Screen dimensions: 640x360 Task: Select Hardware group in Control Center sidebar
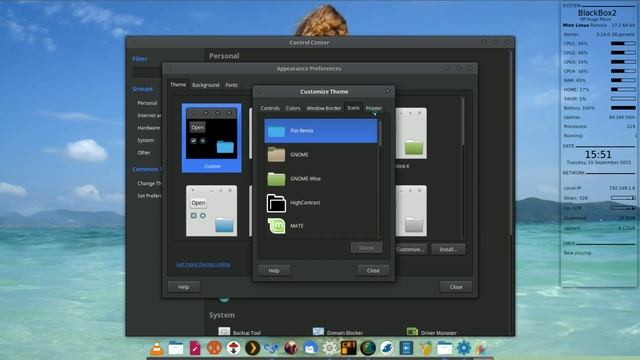click(149, 128)
